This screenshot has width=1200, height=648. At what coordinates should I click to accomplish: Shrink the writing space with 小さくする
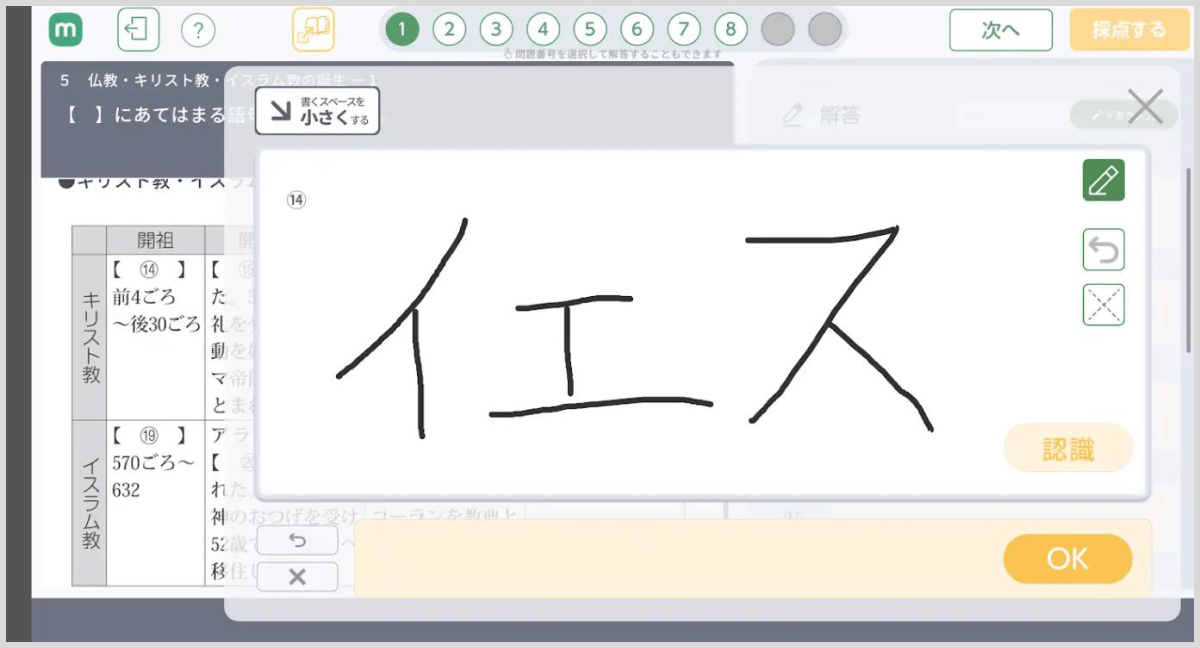317,111
